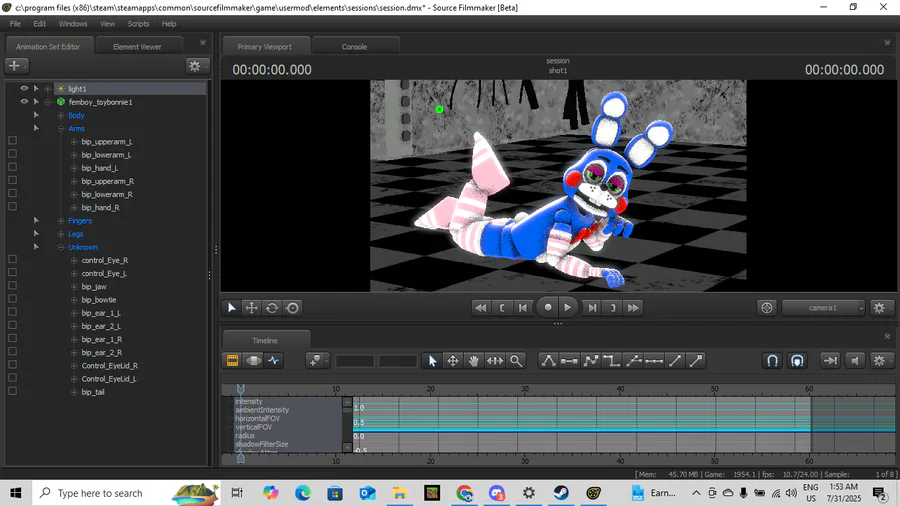Select the Clip Editor timeline mode icon
900x506 pixels.
click(x=232, y=360)
